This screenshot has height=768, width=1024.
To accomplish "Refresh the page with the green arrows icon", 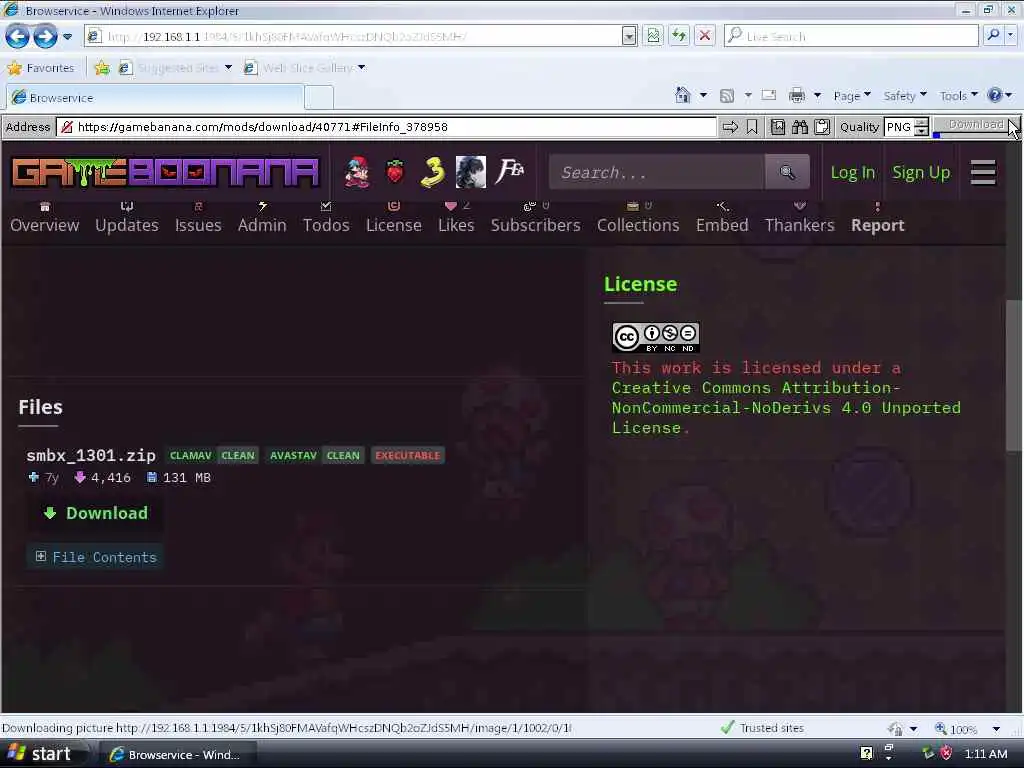I will pyautogui.click(x=679, y=36).
